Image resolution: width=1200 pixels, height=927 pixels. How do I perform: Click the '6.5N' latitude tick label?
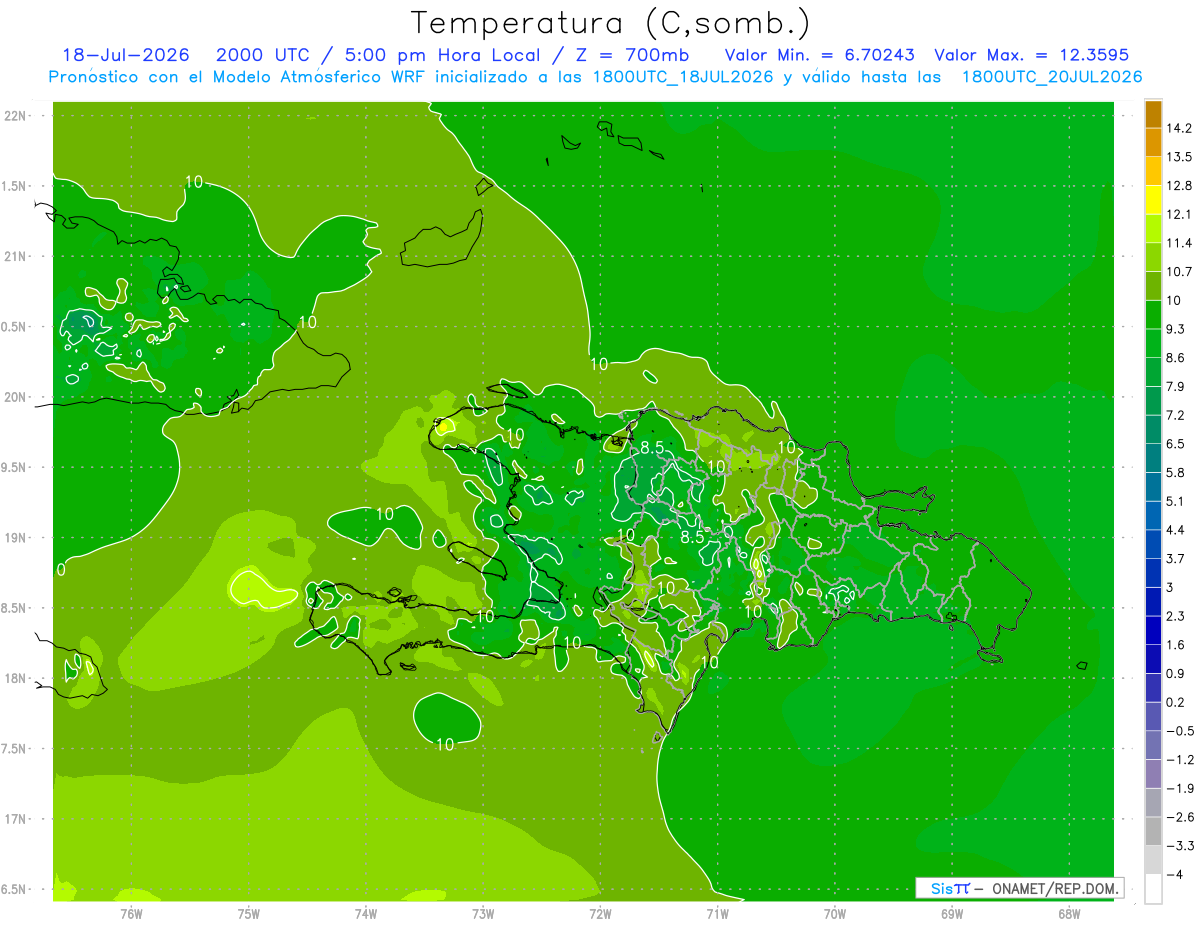(15, 889)
